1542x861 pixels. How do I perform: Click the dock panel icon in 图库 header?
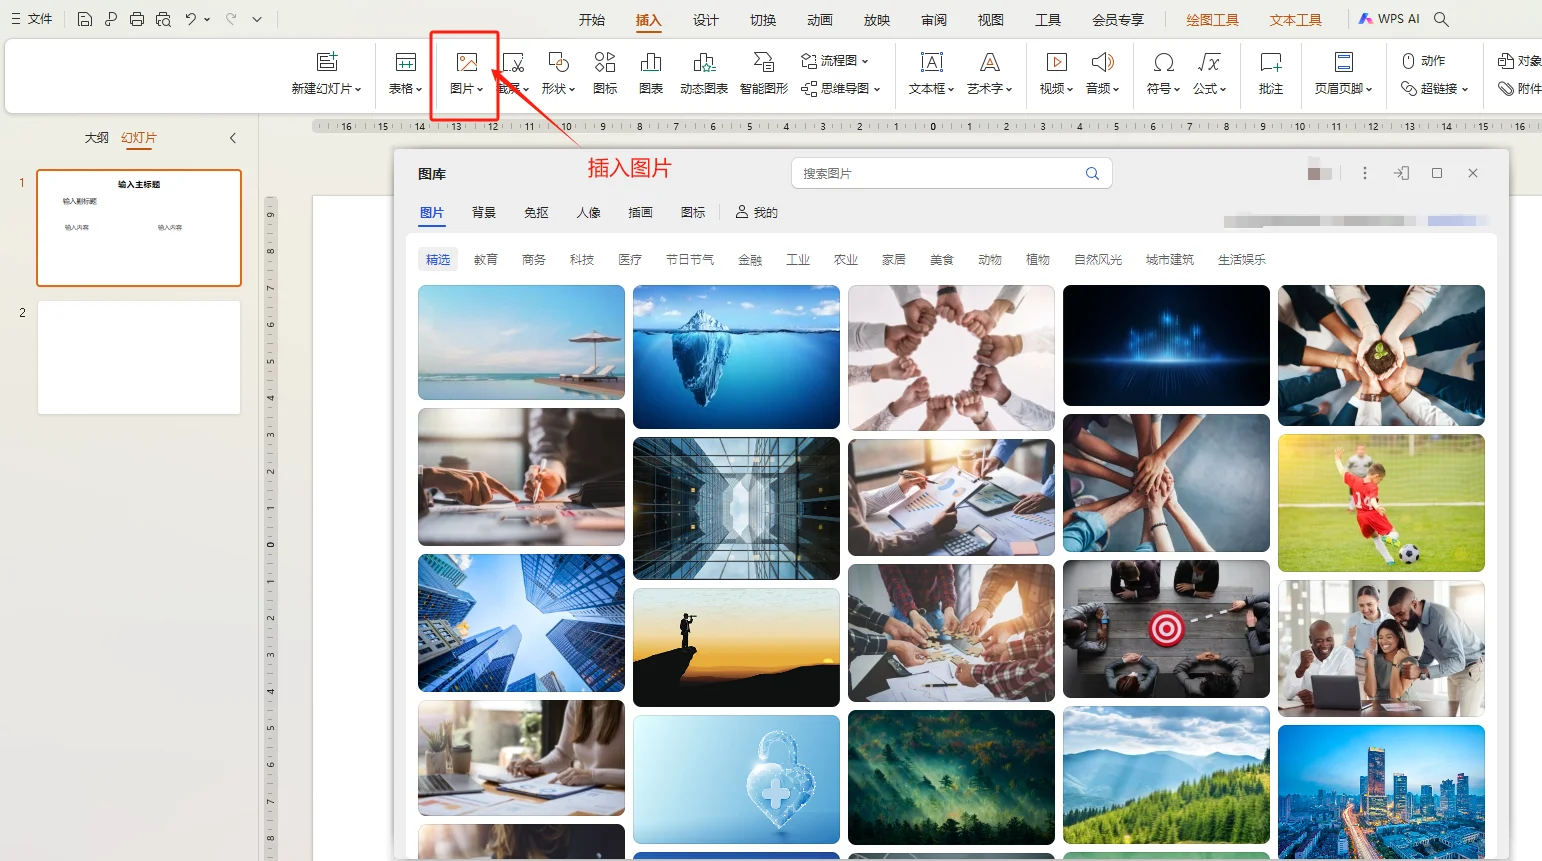pos(1401,173)
